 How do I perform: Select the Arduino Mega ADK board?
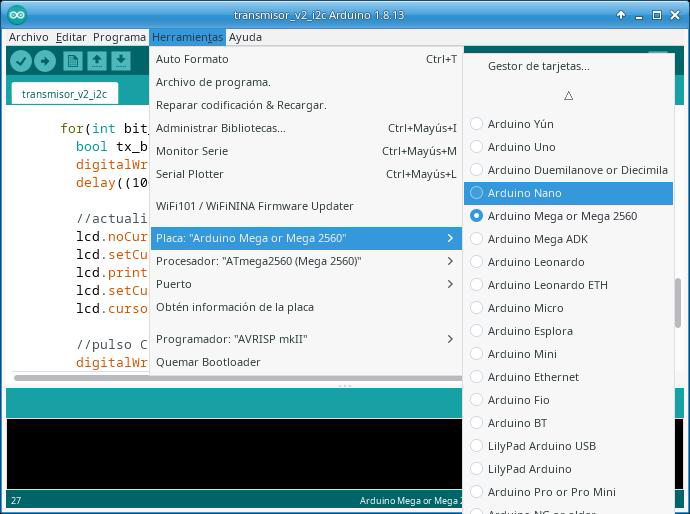568,239
